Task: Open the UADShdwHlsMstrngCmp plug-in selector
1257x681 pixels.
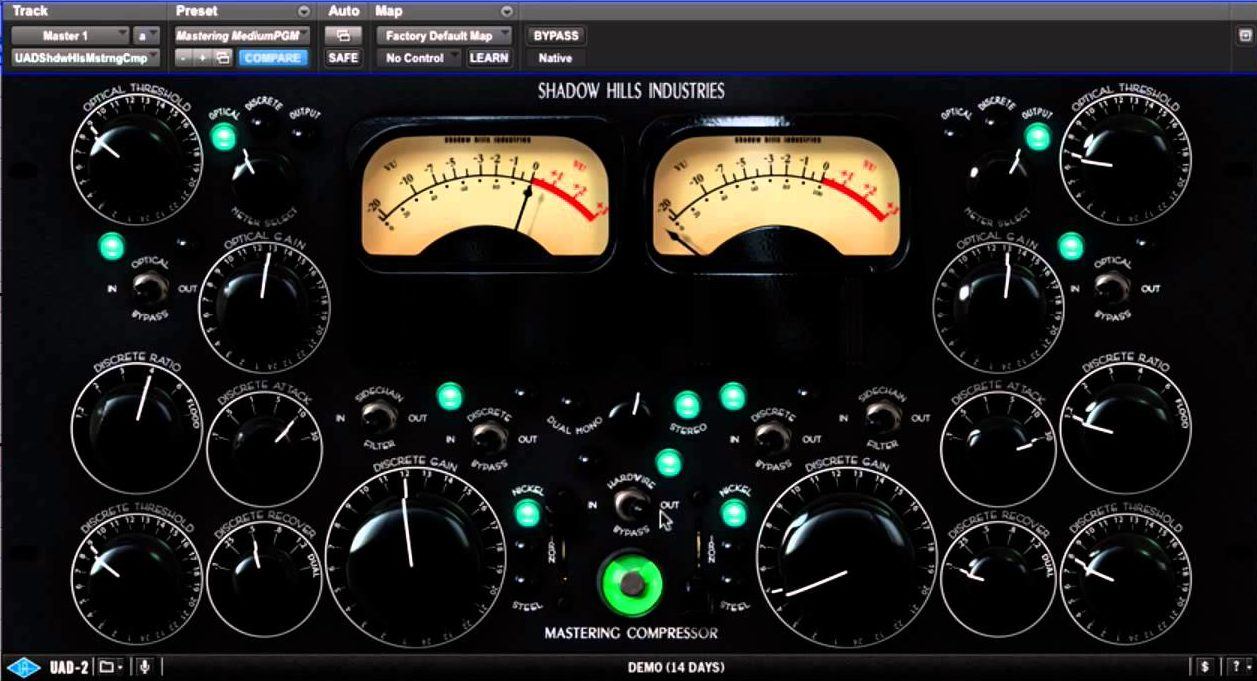Action: point(85,58)
